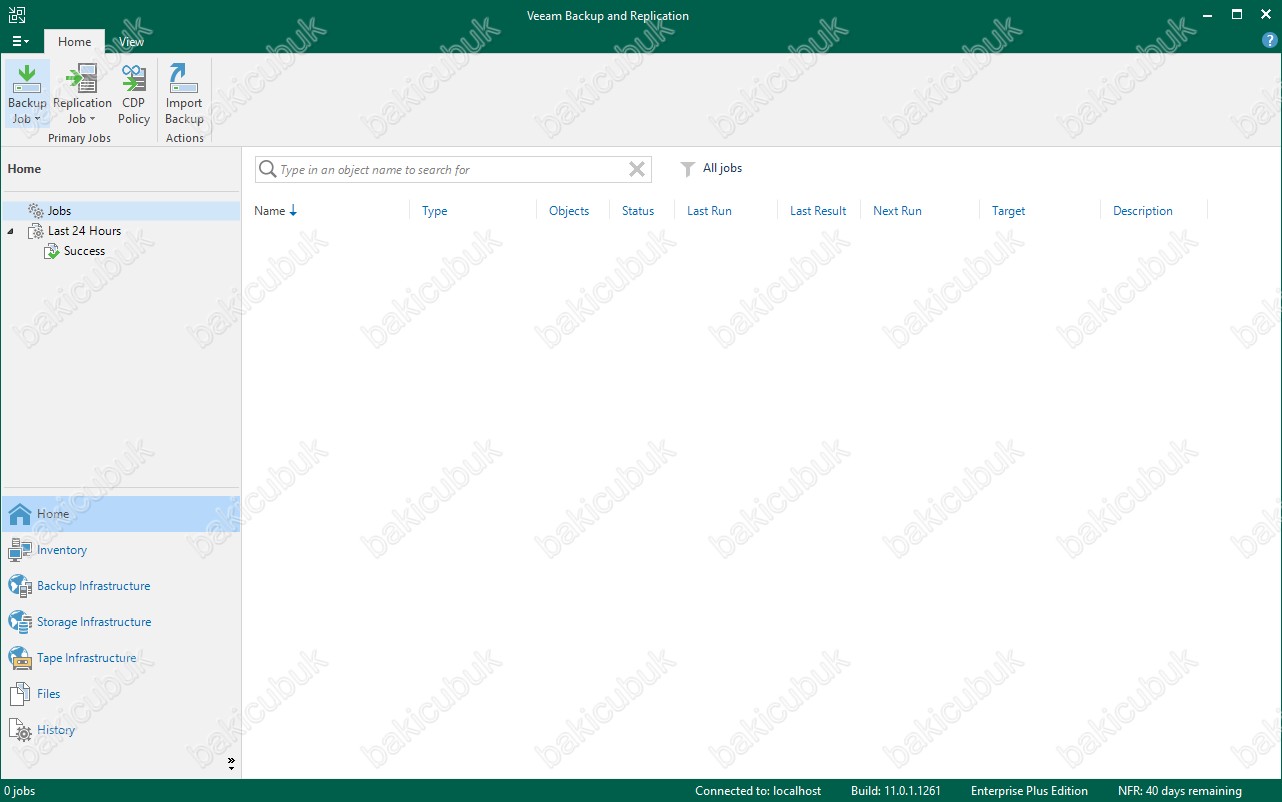Switch to the Home ribbon tab
Image resolution: width=1282 pixels, height=802 pixels.
(74, 42)
